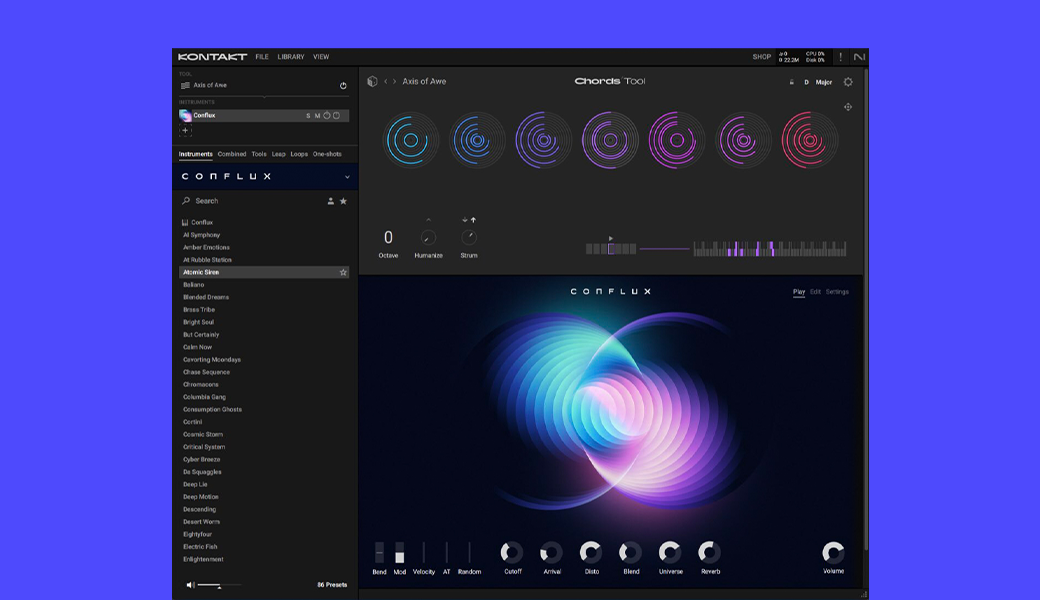Click the Conflux instrument thumbnail
This screenshot has width=1040, height=600.
tap(185, 115)
